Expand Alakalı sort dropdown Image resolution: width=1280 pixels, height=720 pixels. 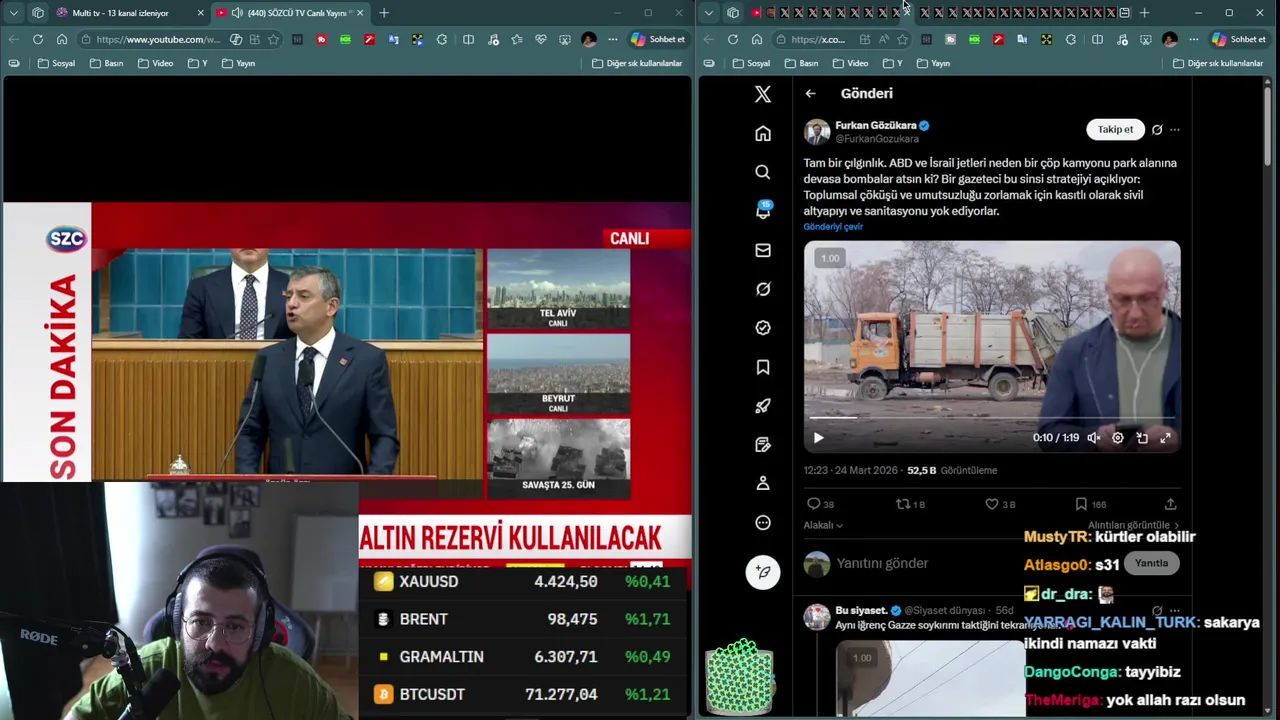pyautogui.click(x=823, y=525)
